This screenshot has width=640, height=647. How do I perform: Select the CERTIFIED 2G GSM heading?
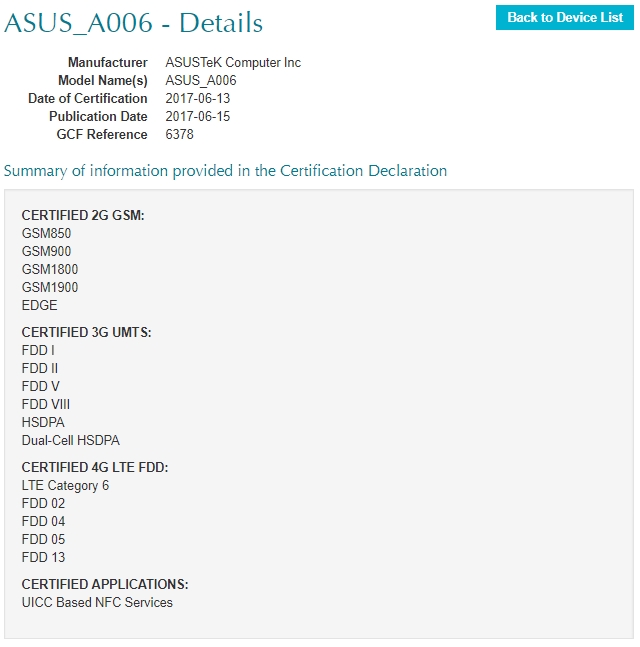83,215
